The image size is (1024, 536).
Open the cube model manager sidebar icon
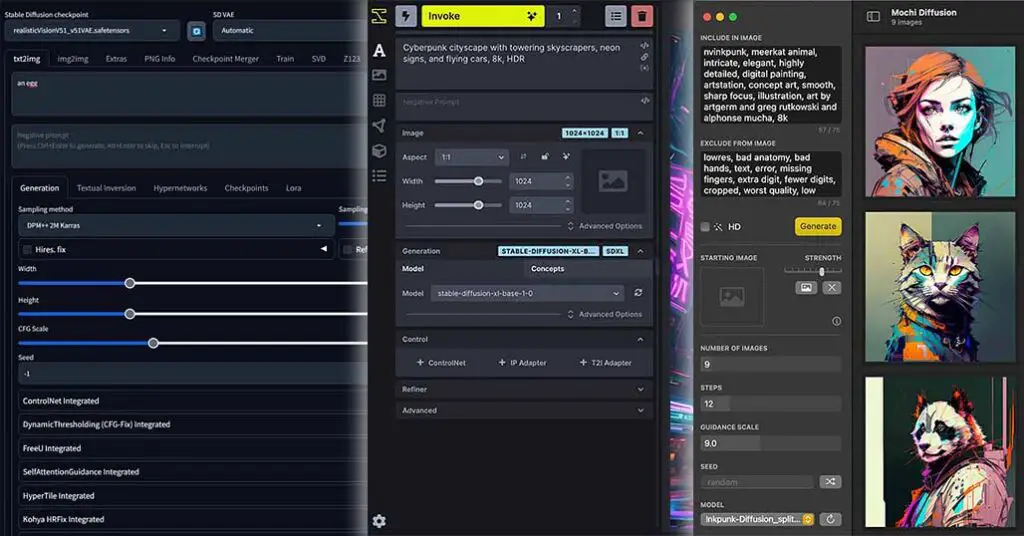tap(379, 151)
